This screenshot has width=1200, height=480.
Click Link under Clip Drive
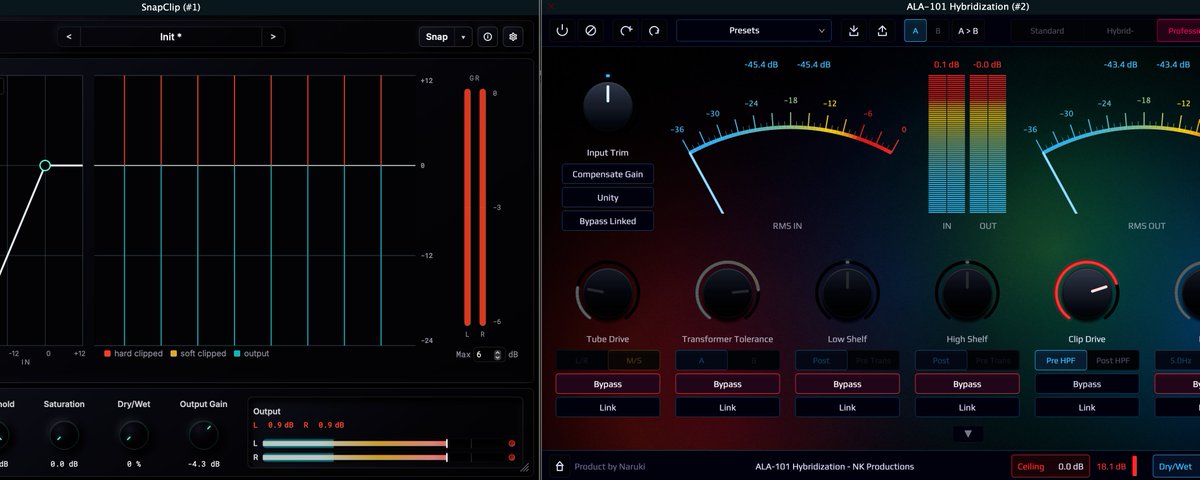1087,408
